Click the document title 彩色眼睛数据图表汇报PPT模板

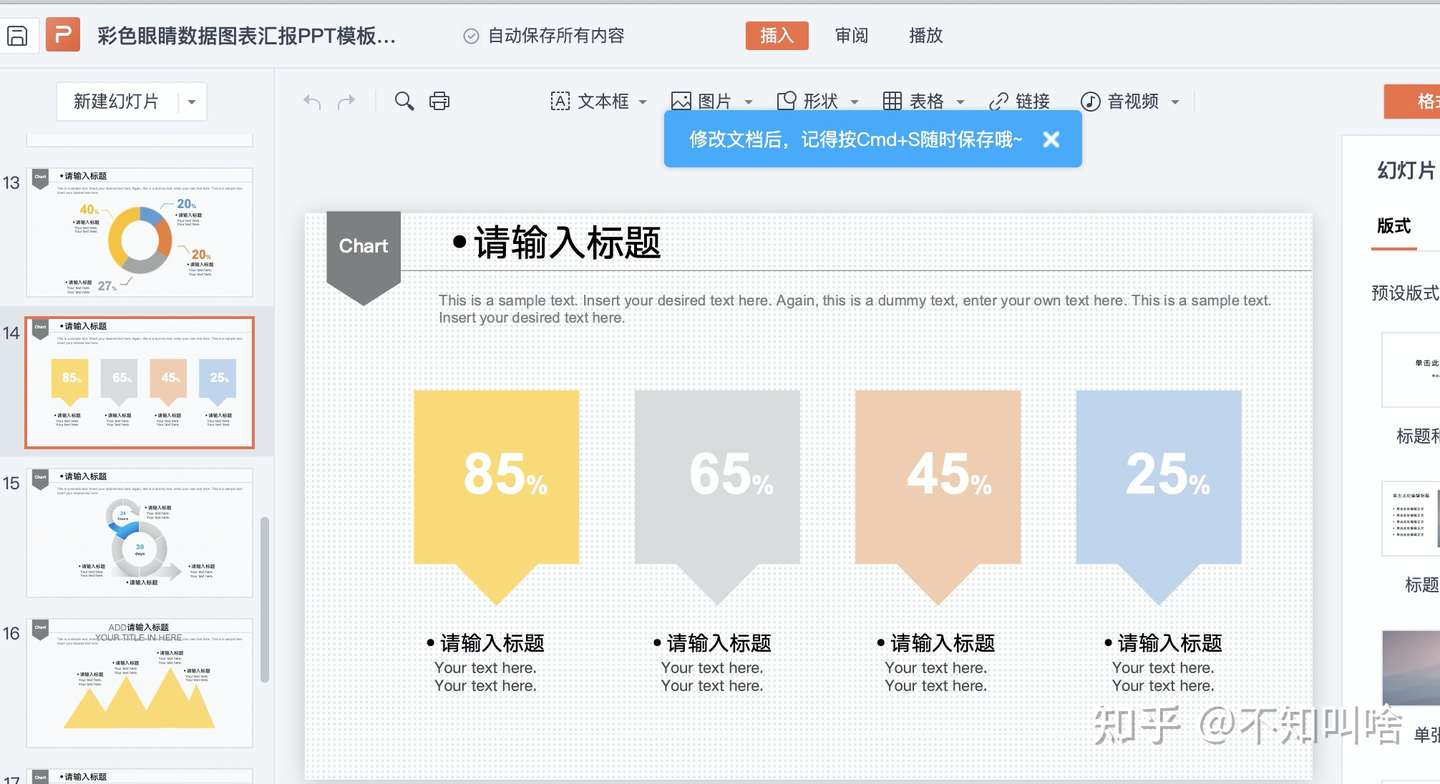click(246, 36)
